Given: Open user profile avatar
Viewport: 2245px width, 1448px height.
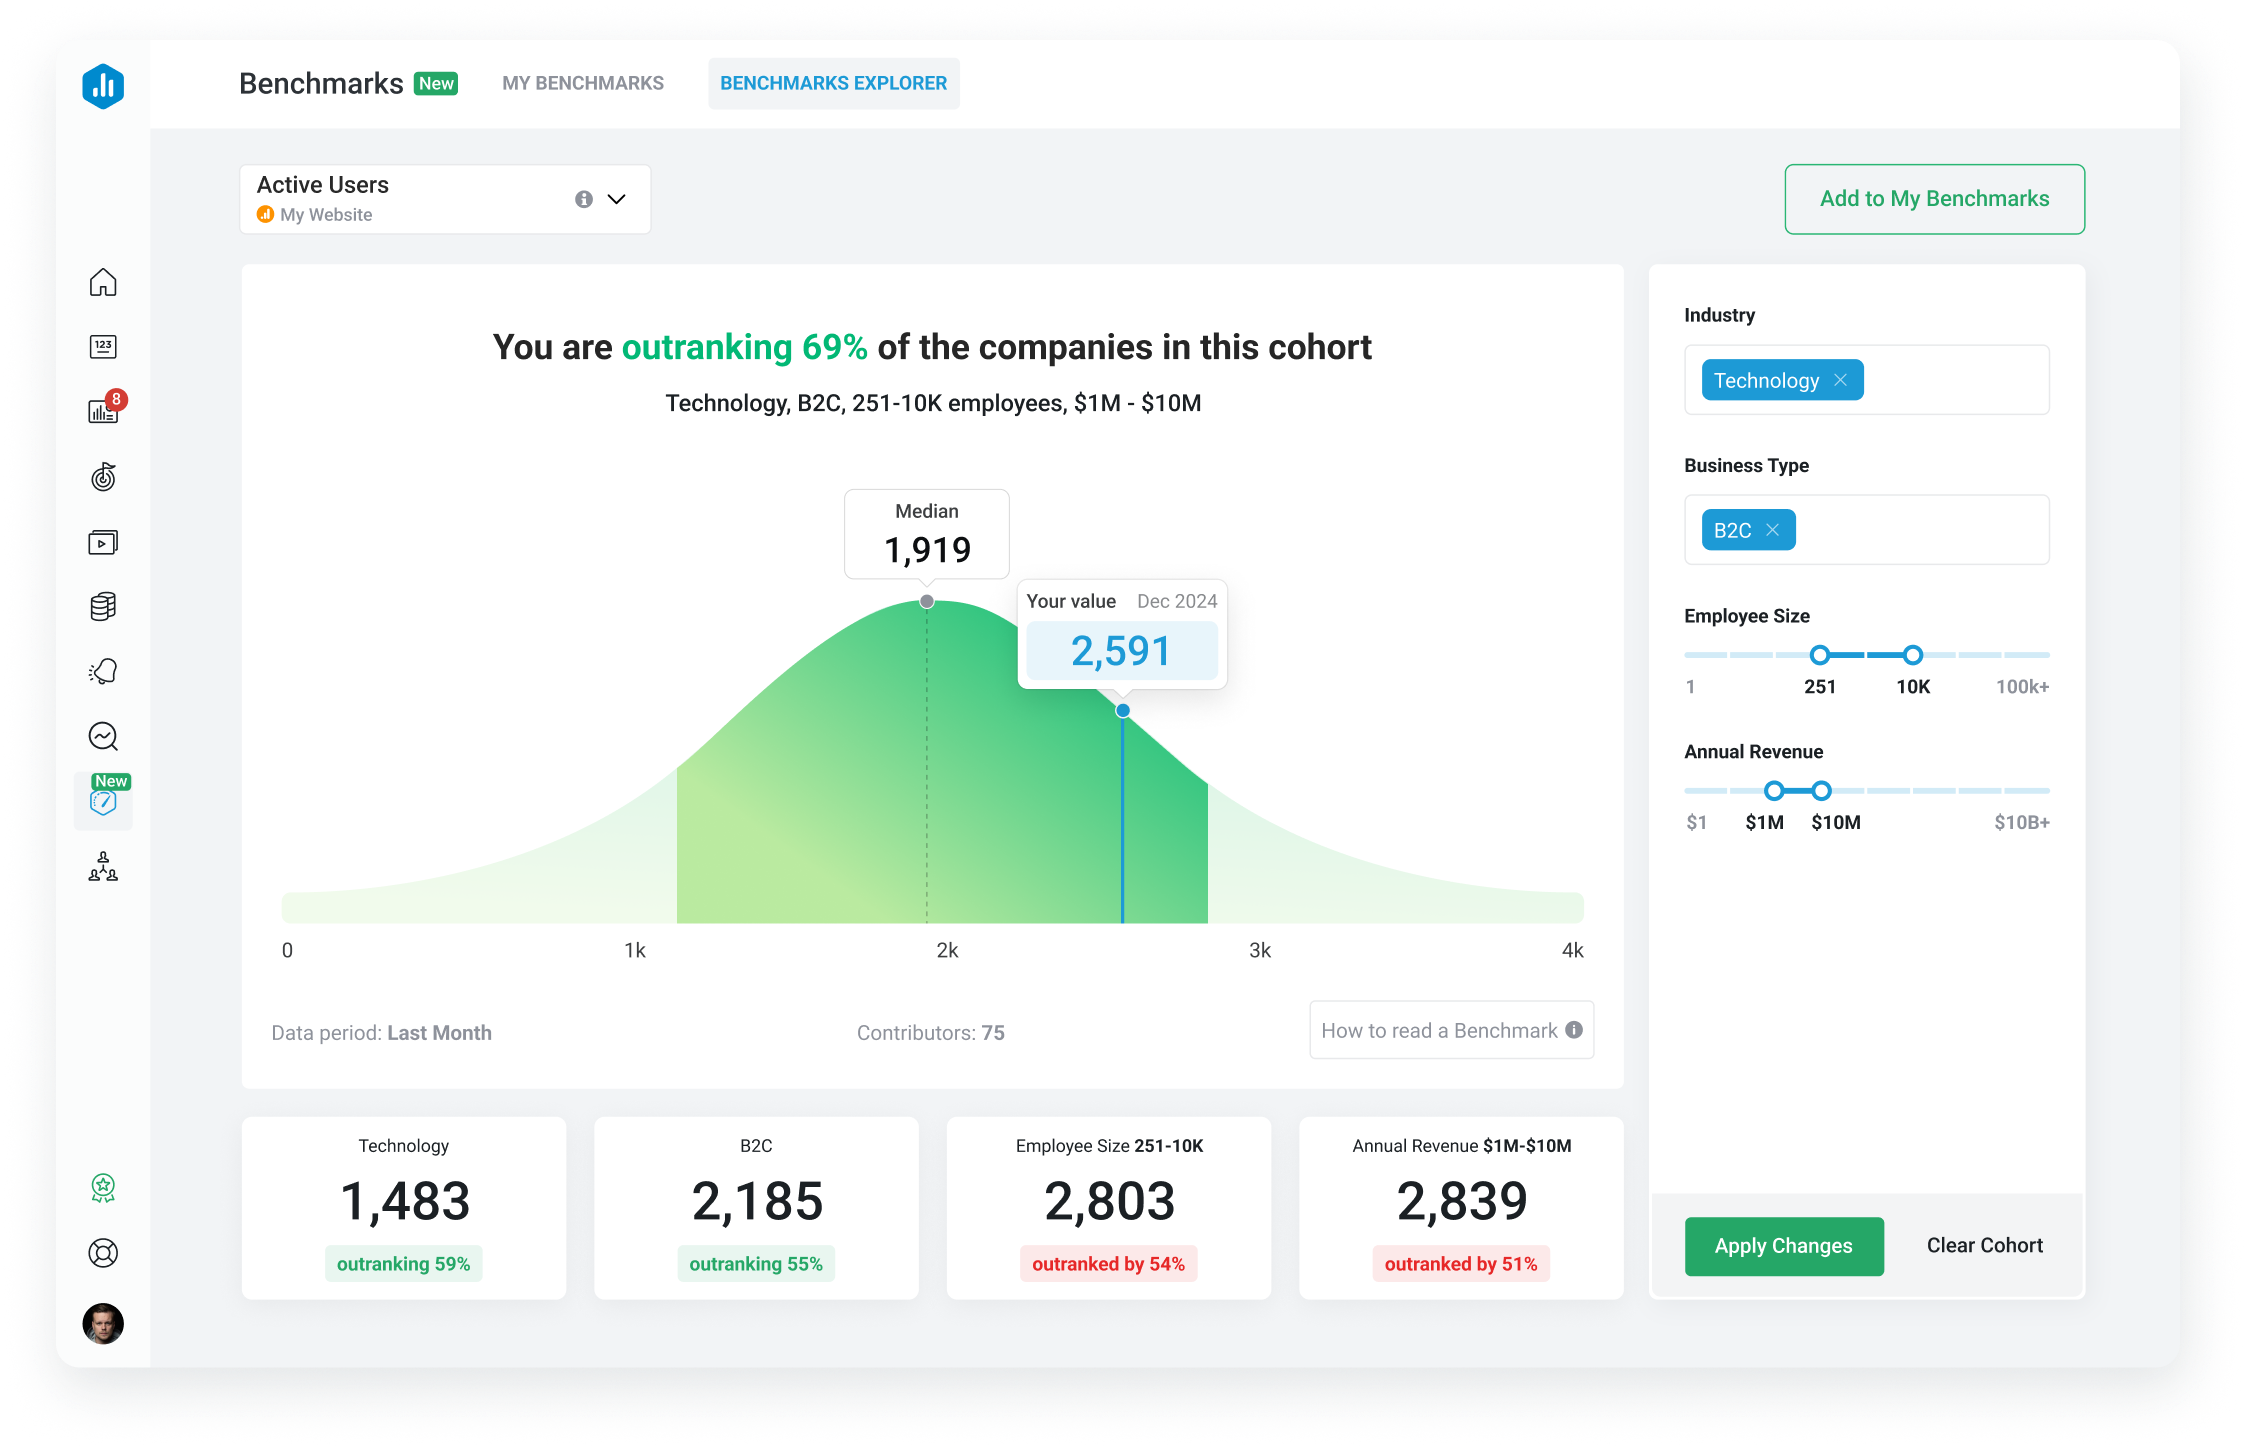Looking at the screenshot, I should 103,1323.
